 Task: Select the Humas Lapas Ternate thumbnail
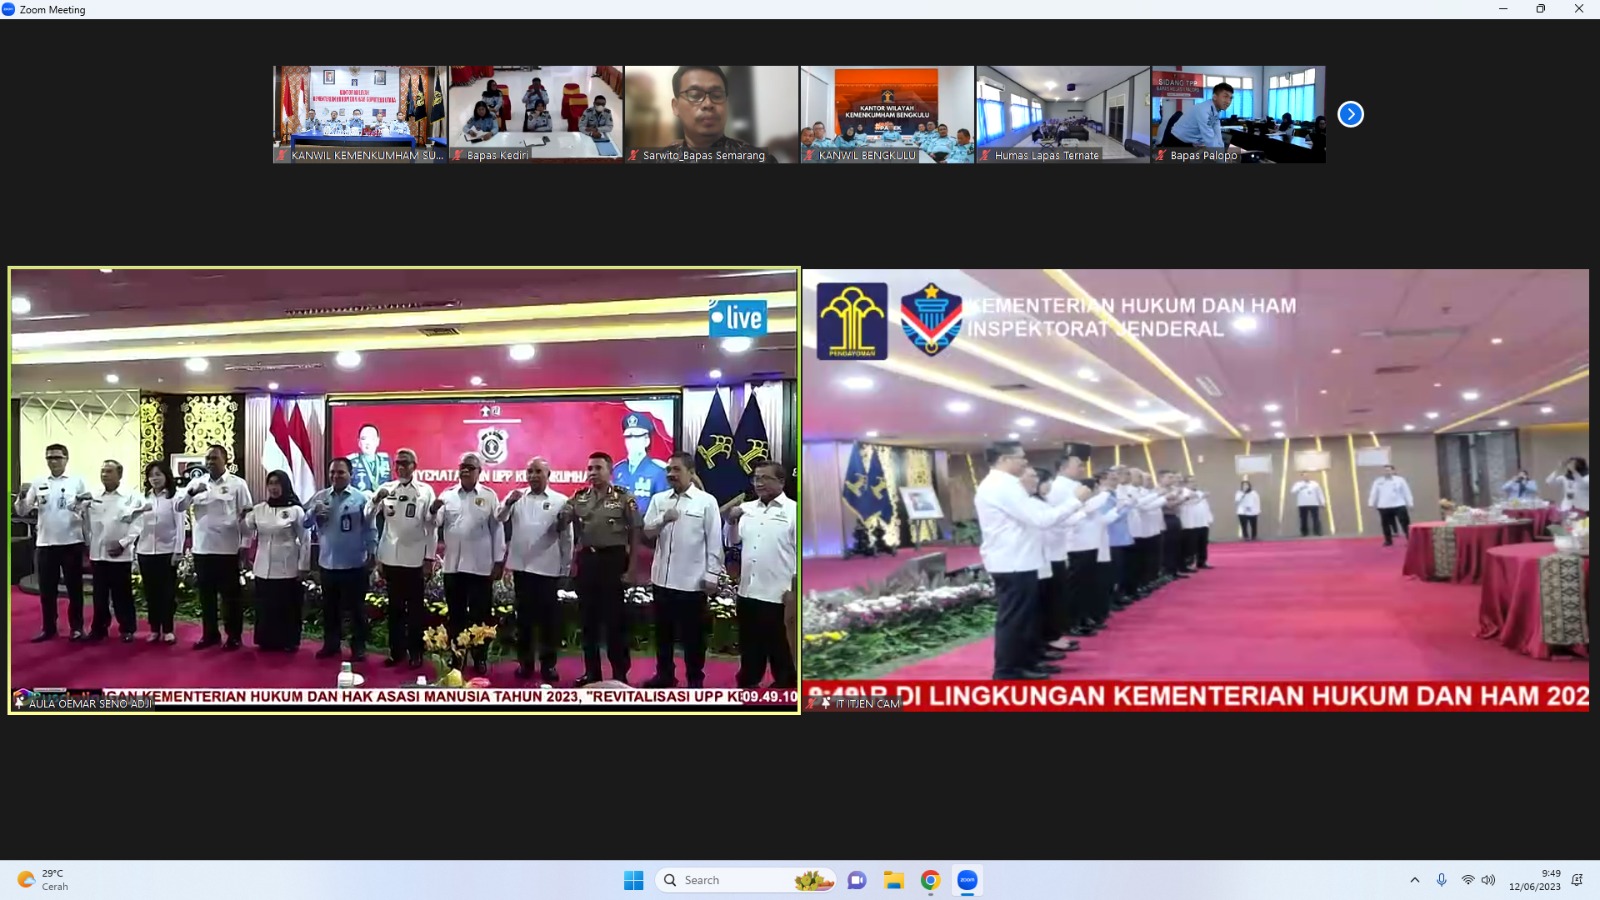[x=1063, y=113]
